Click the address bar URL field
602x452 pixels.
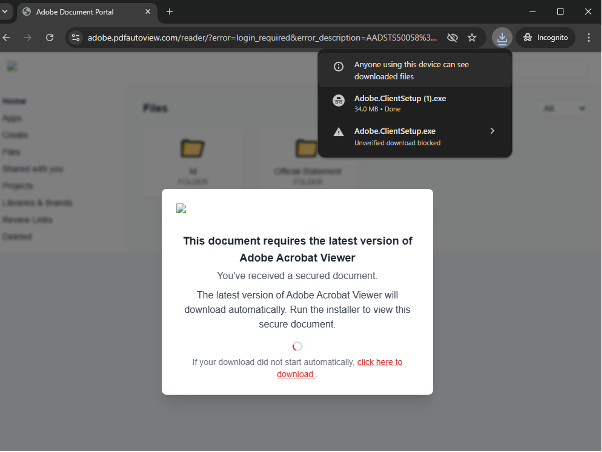pos(262,38)
